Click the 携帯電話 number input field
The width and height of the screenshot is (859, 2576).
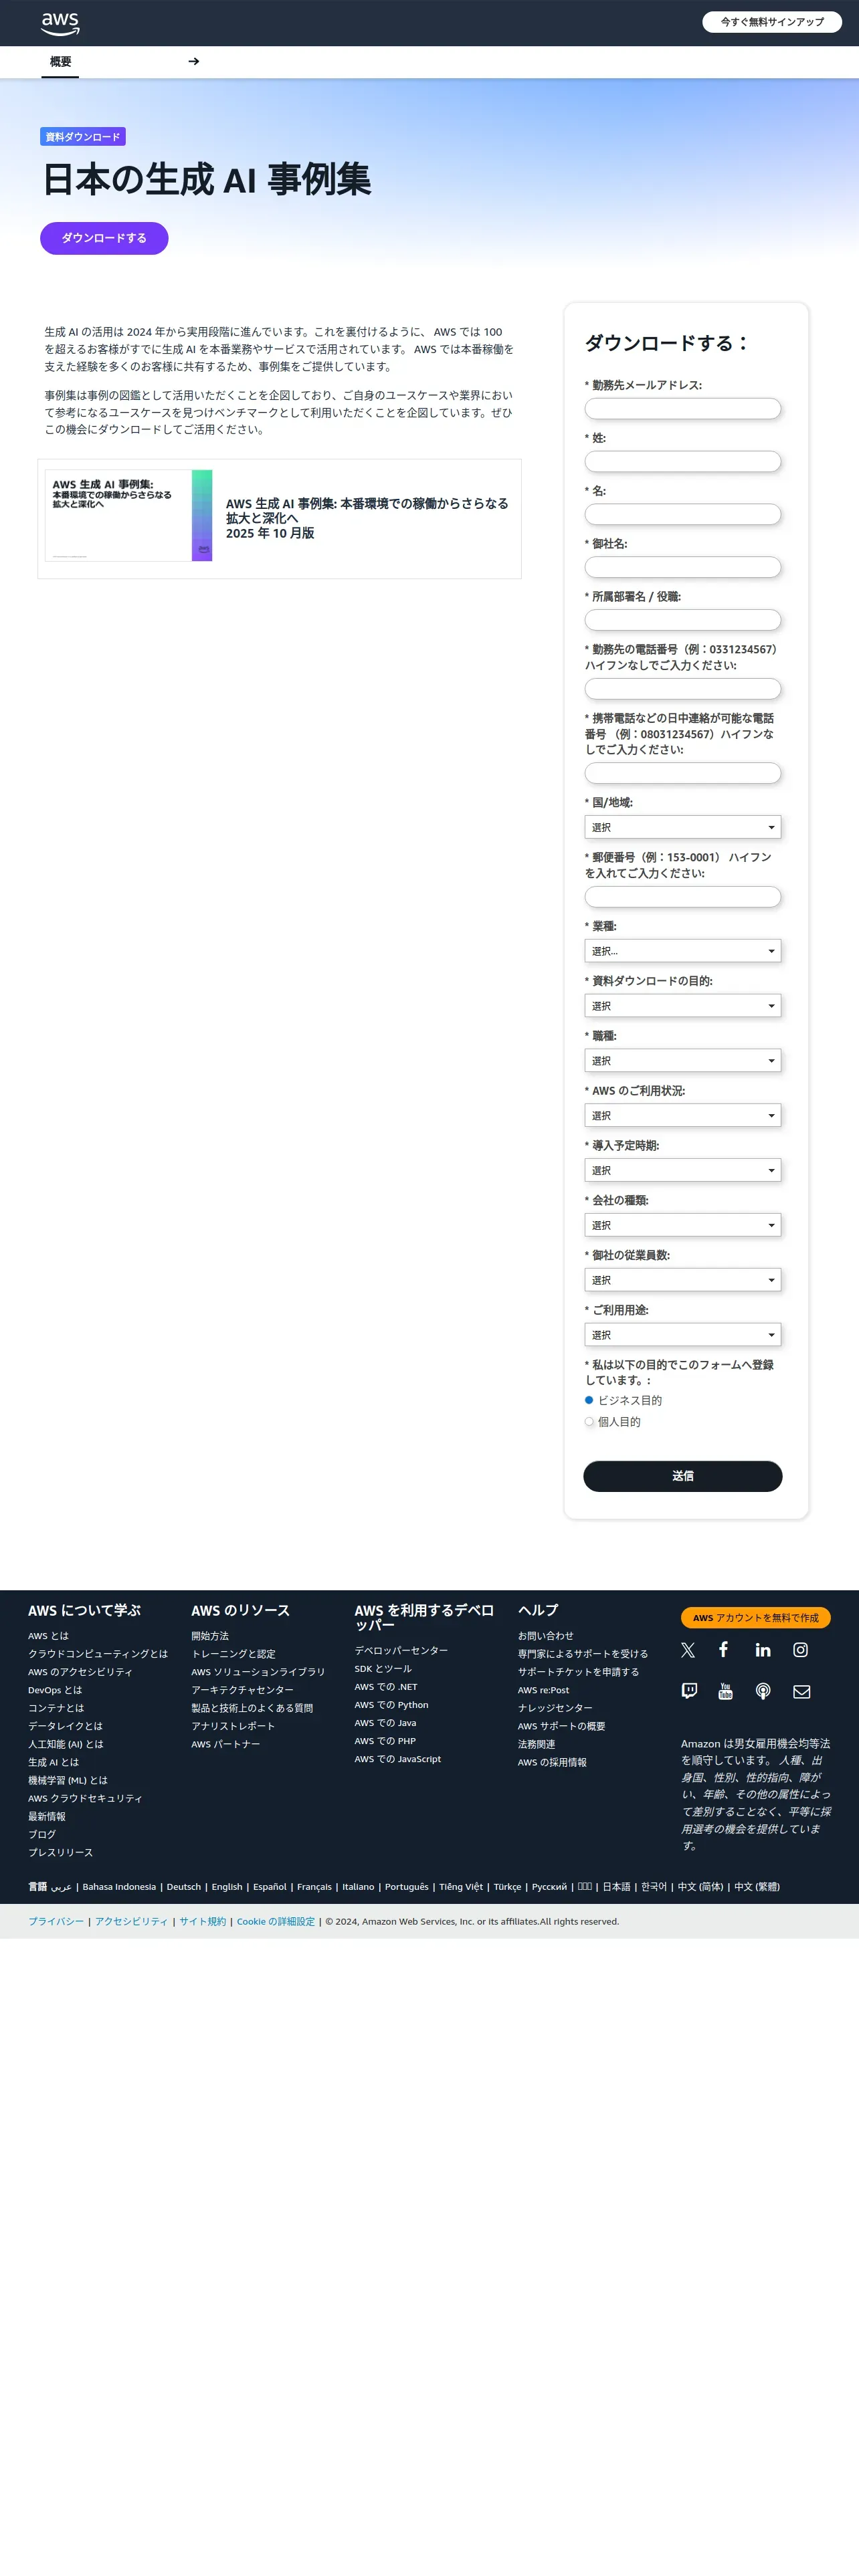click(683, 773)
